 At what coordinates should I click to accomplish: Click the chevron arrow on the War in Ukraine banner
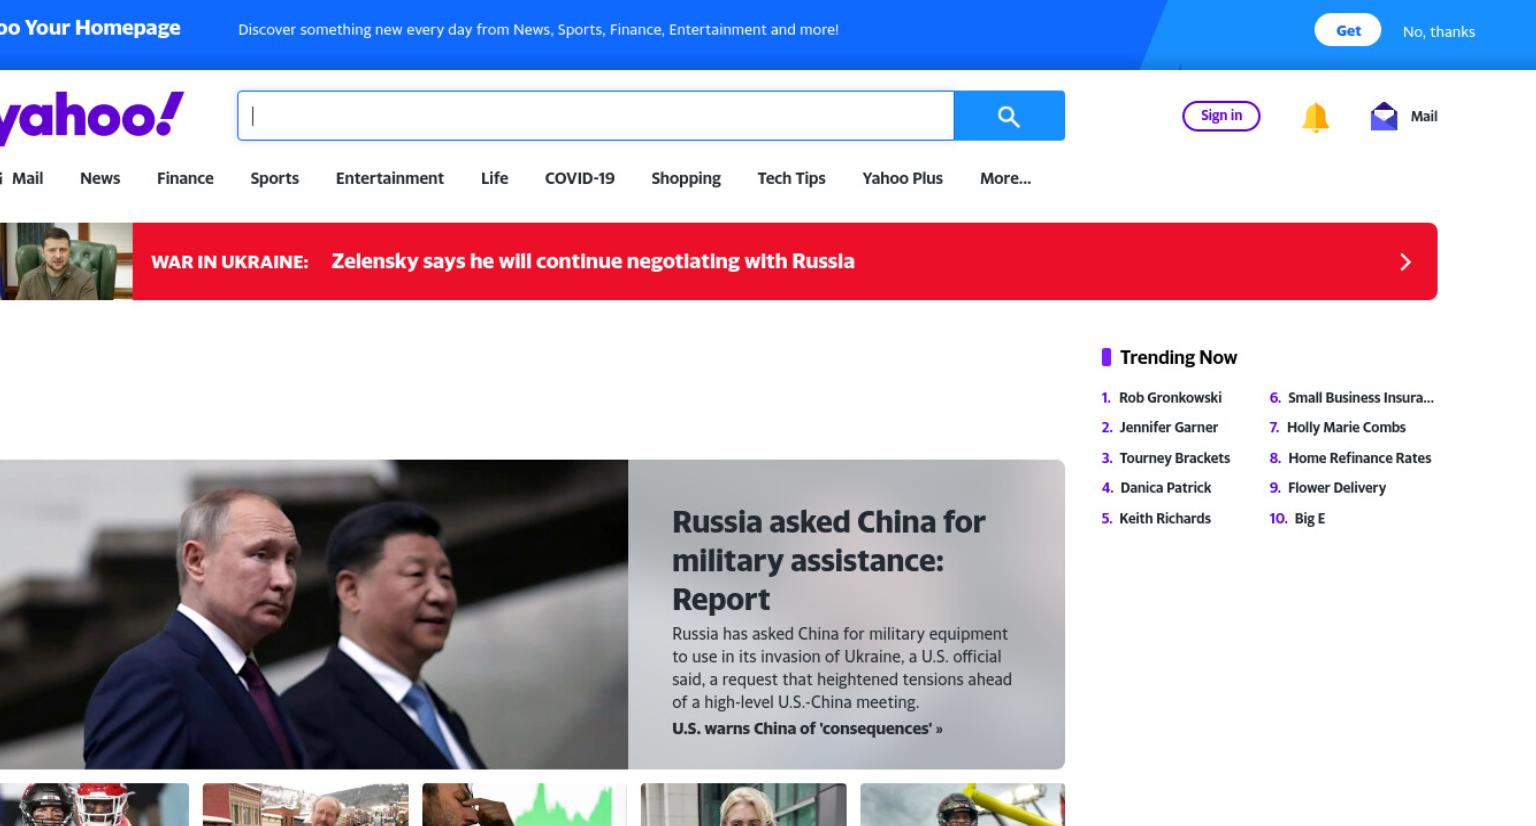tap(1405, 262)
